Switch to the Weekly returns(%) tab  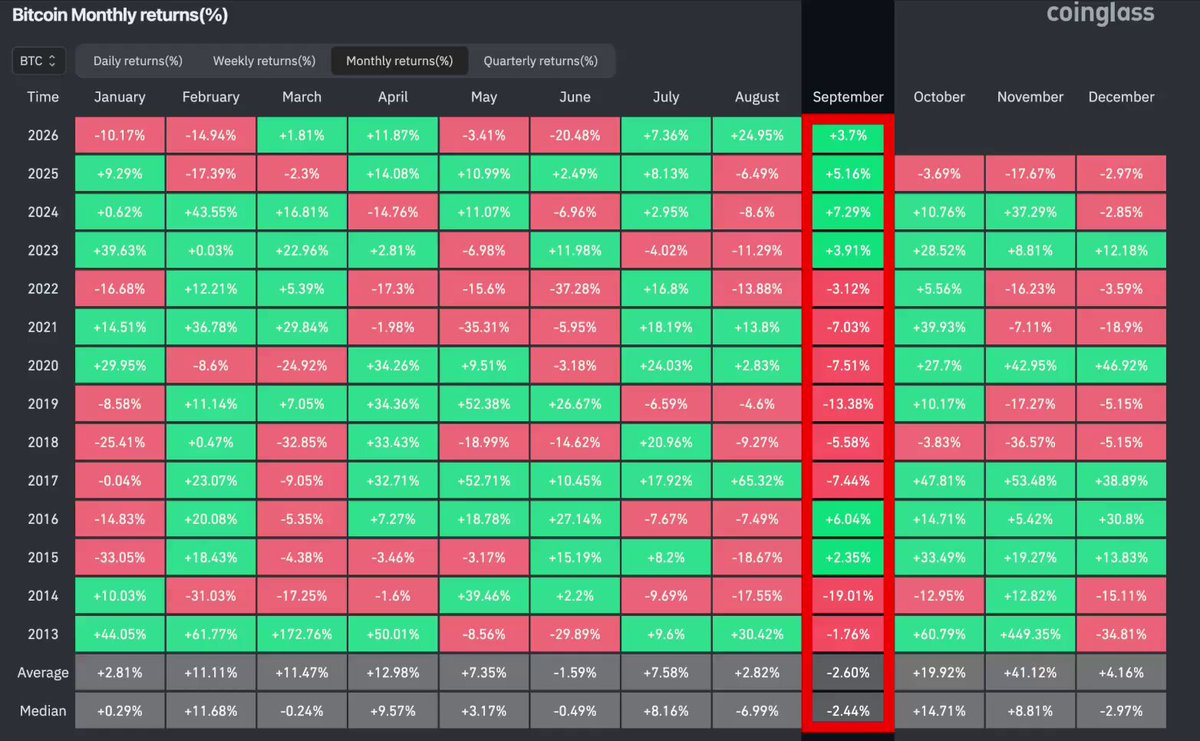click(264, 61)
